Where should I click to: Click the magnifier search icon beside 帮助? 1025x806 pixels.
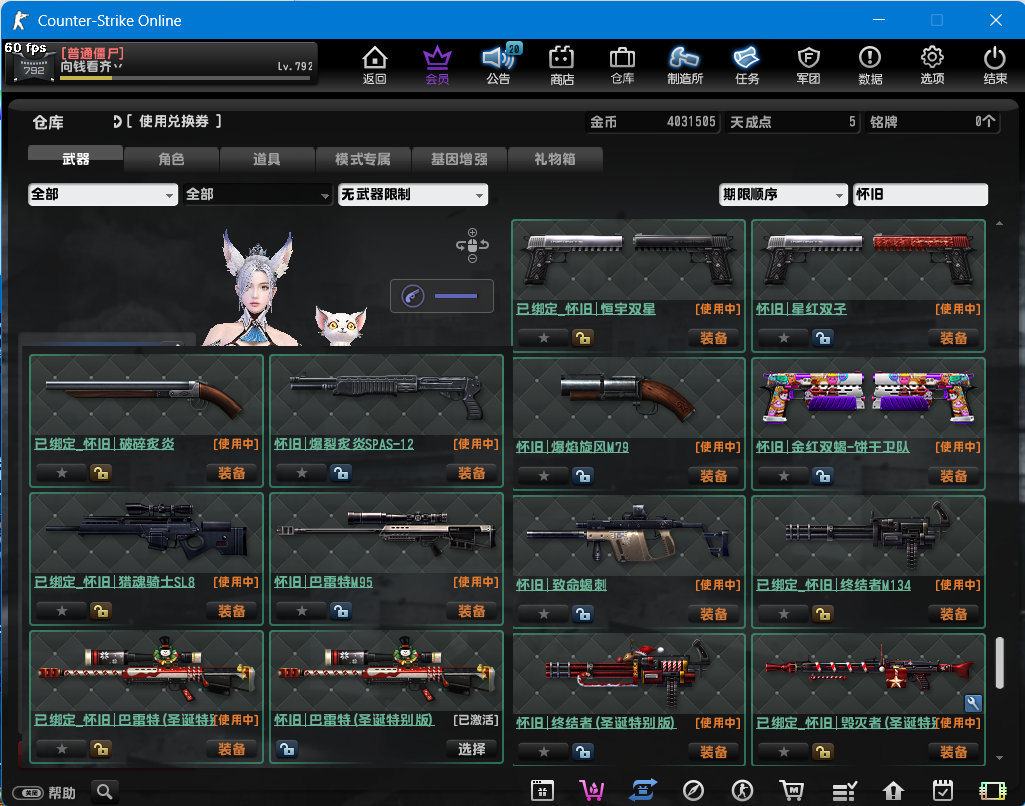pos(105,792)
